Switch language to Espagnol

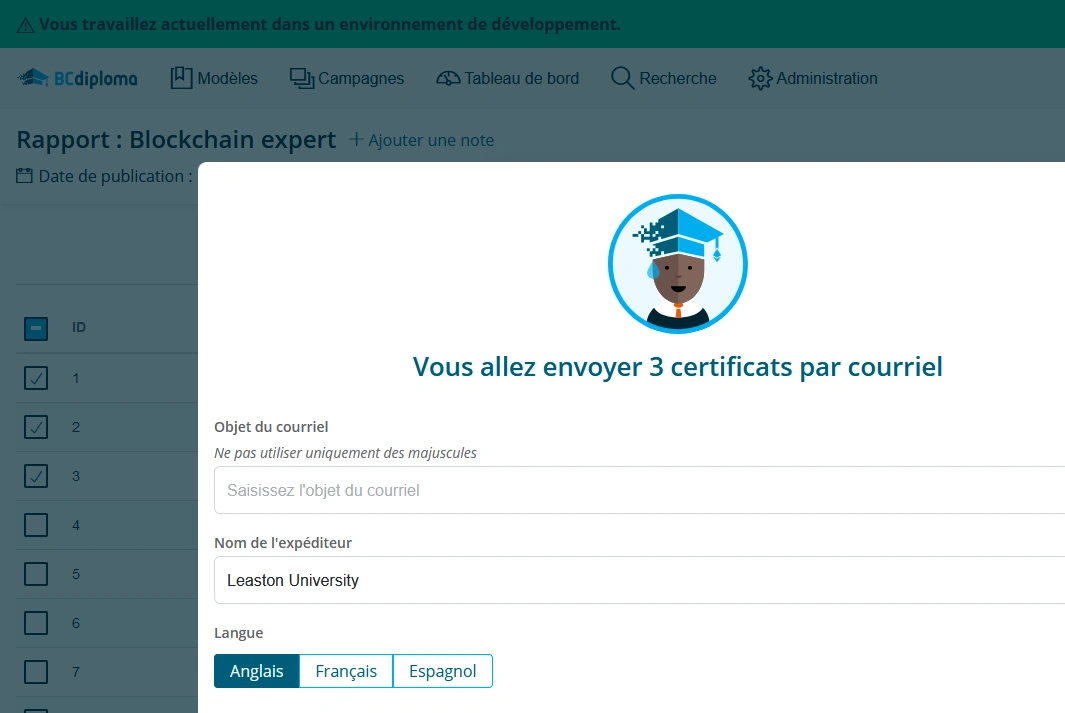click(x=443, y=671)
